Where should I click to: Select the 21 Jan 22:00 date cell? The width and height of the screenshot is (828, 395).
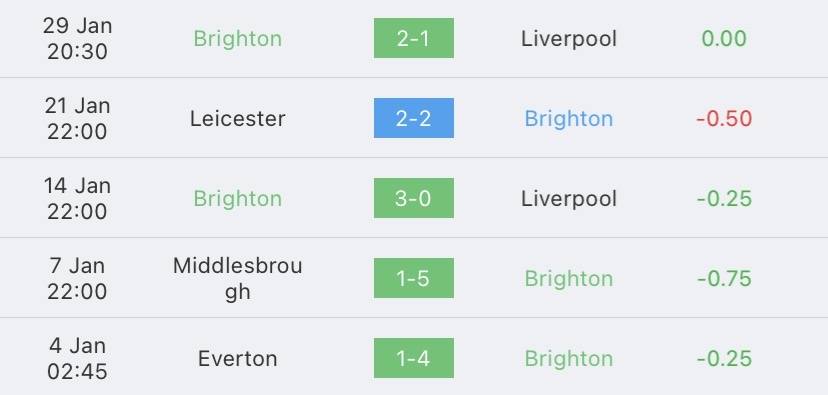click(77, 118)
